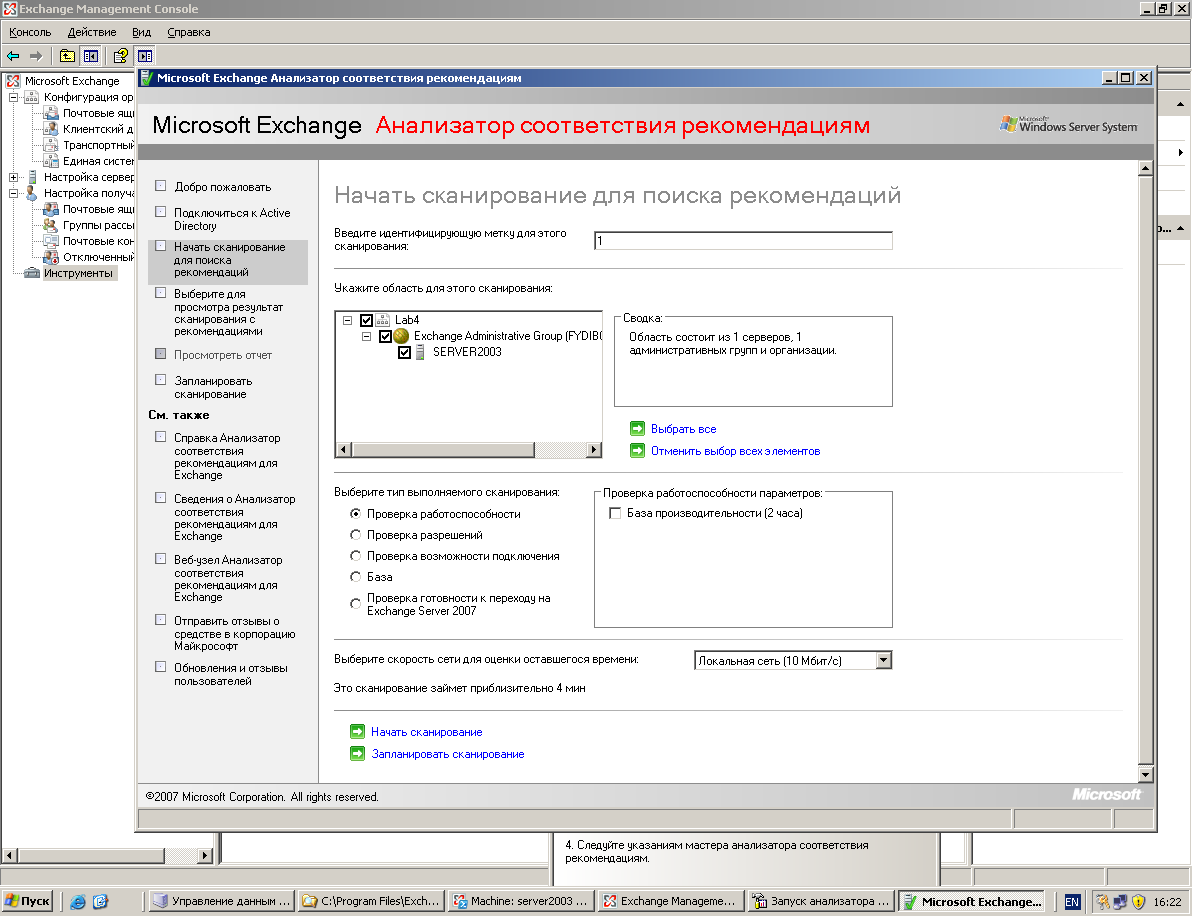The image size is (1192, 916).
Task: Click the Back arrow toolbar icon
Action: pyautogui.click(x=13, y=55)
